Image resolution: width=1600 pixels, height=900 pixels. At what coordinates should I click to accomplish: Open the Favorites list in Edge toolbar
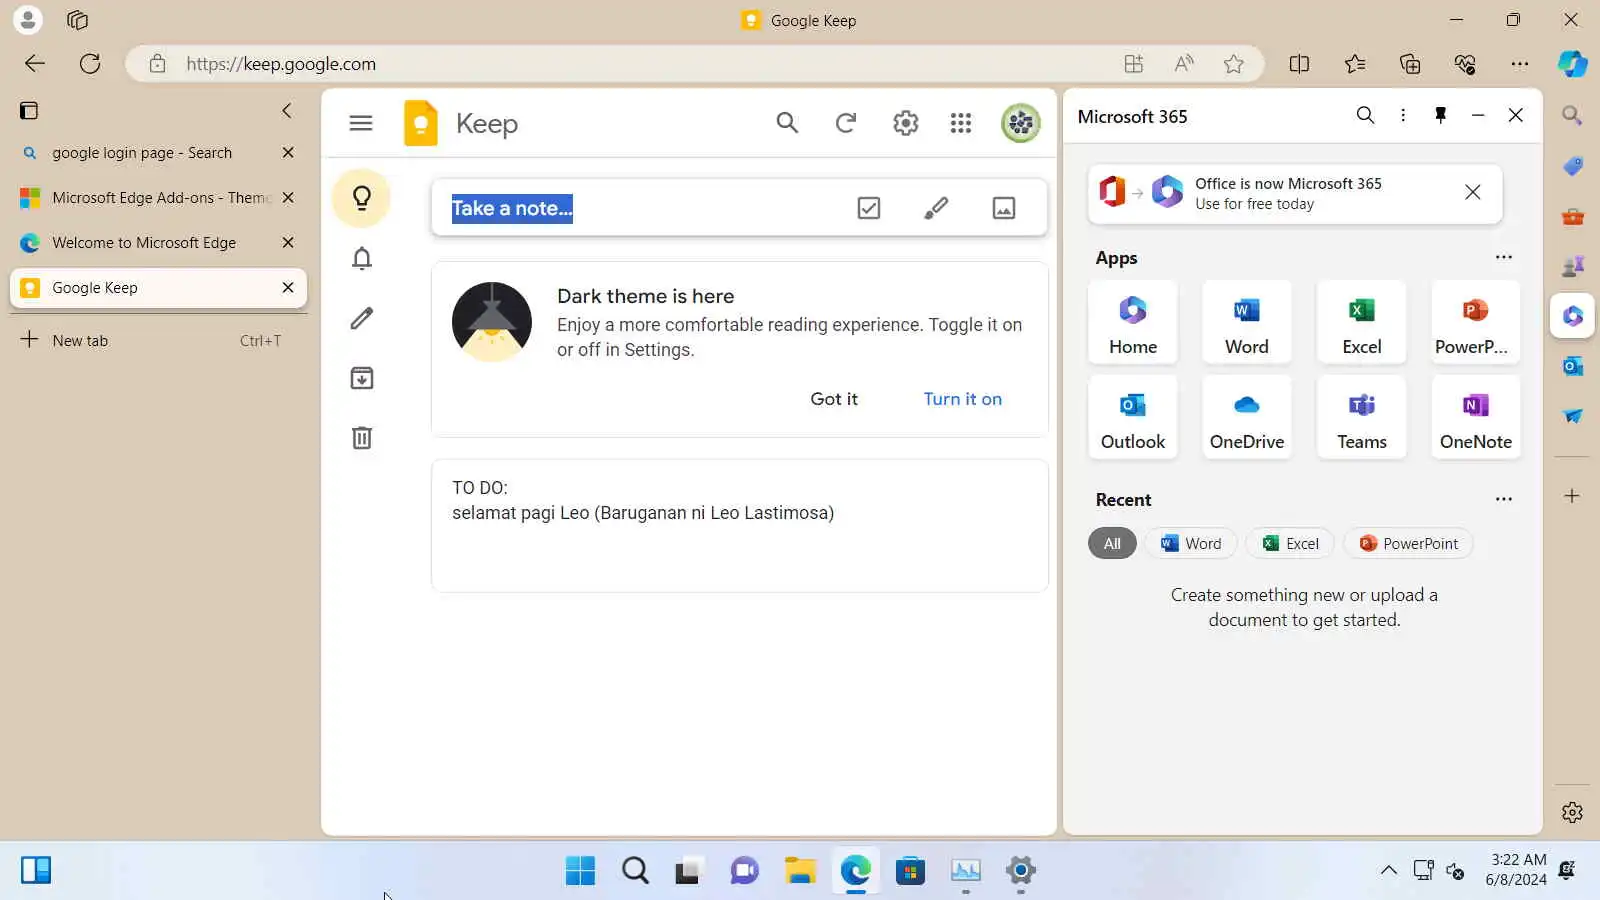[1355, 64]
